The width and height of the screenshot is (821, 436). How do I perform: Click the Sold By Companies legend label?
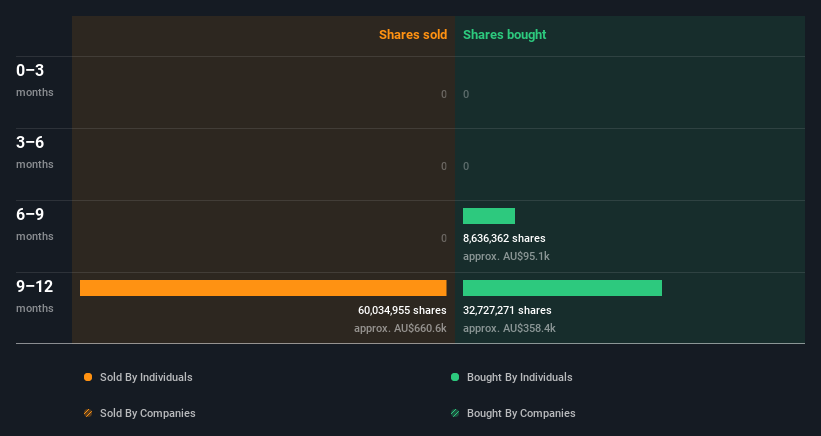click(148, 413)
